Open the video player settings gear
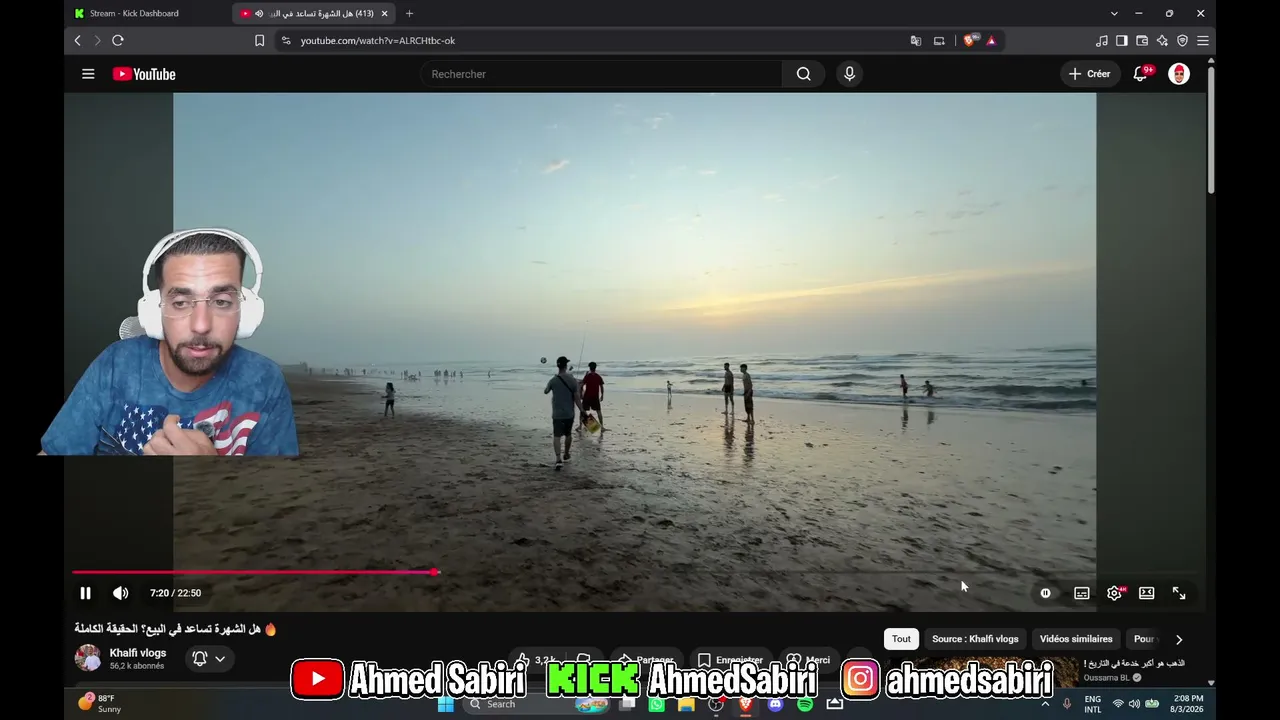 (x=1114, y=593)
